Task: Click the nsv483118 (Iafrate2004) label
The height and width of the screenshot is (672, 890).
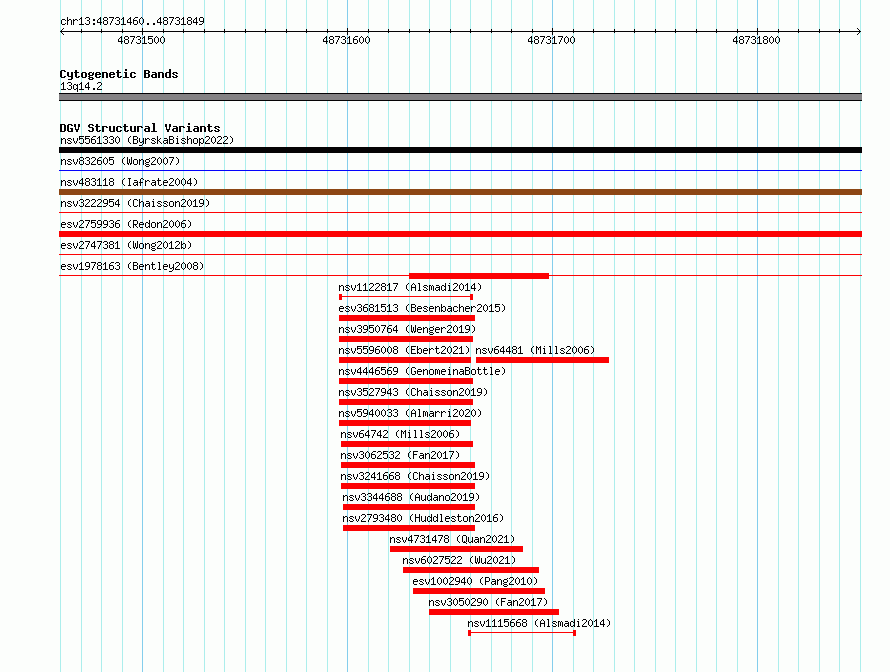Action: [129, 182]
